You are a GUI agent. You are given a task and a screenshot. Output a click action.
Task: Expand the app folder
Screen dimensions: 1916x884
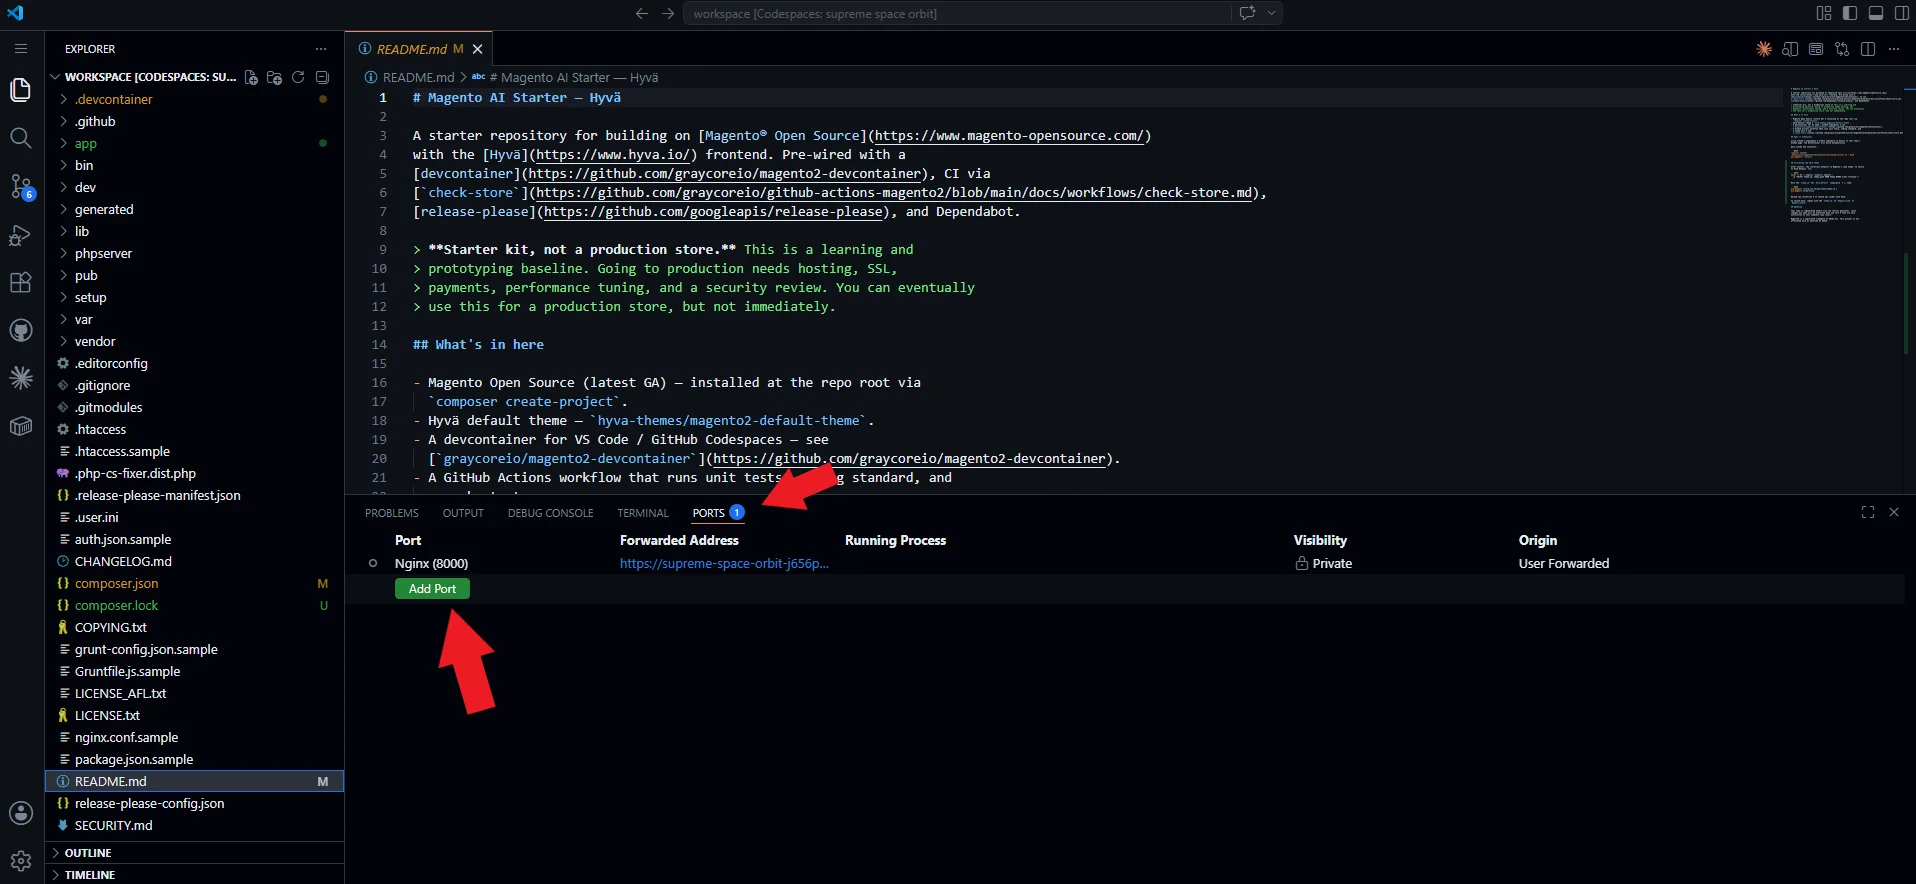(x=195, y=143)
